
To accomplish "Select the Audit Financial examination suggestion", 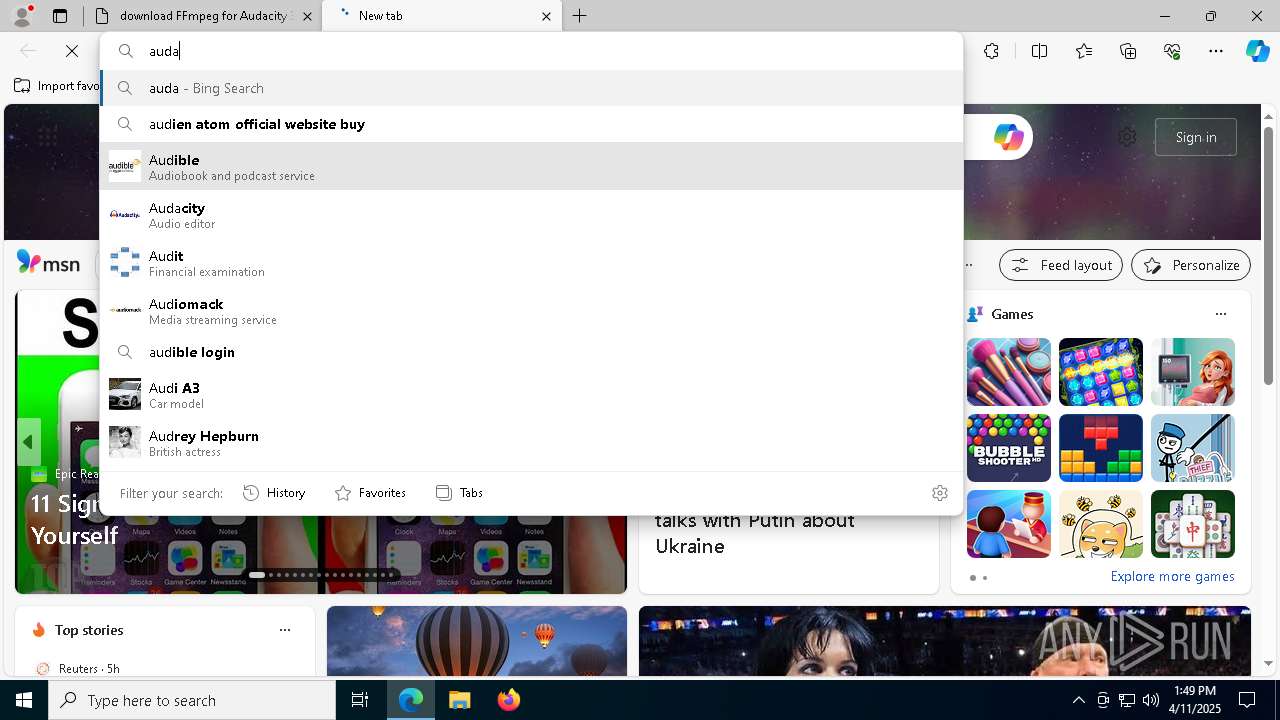I will coord(531,262).
